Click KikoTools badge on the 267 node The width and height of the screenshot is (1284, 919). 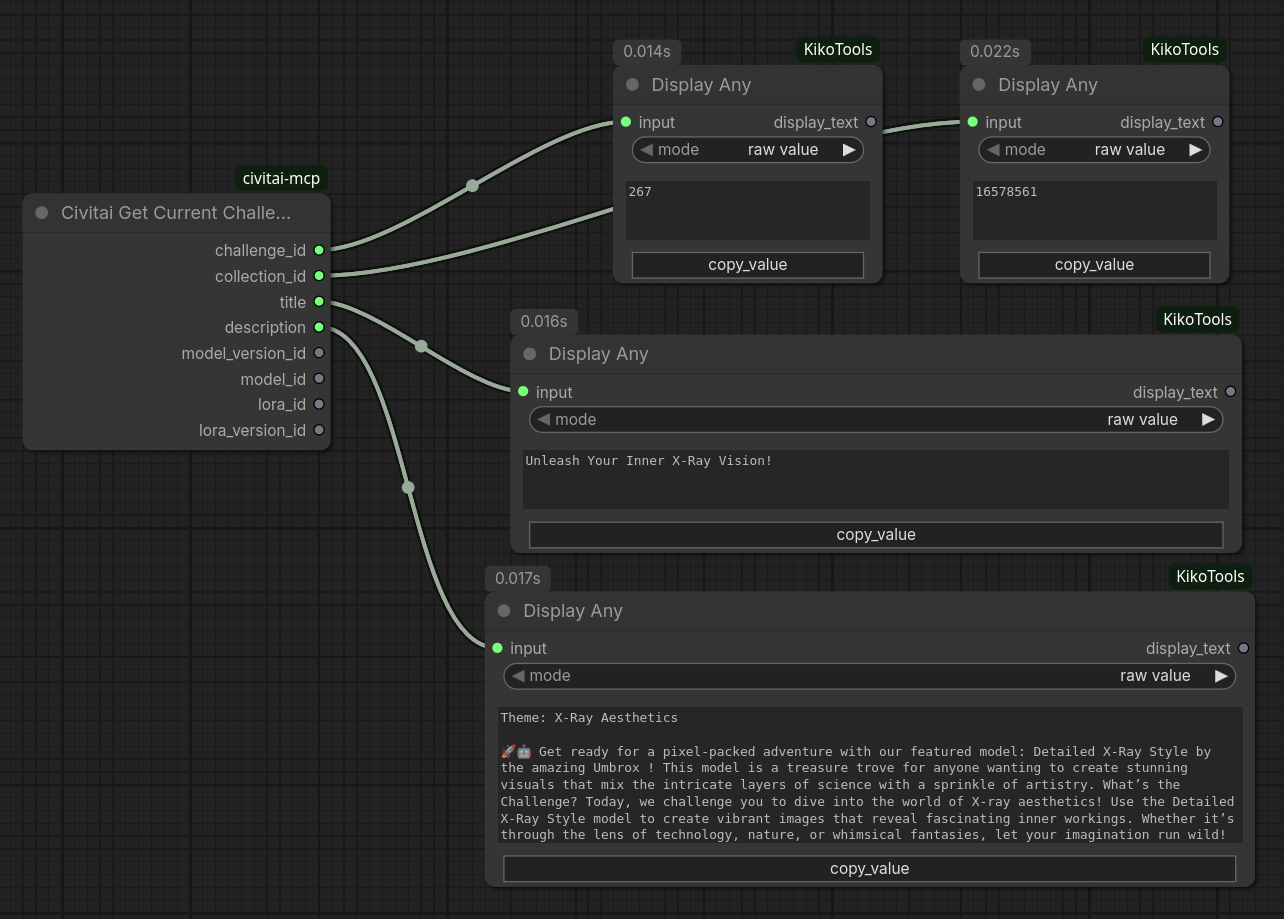[838, 49]
